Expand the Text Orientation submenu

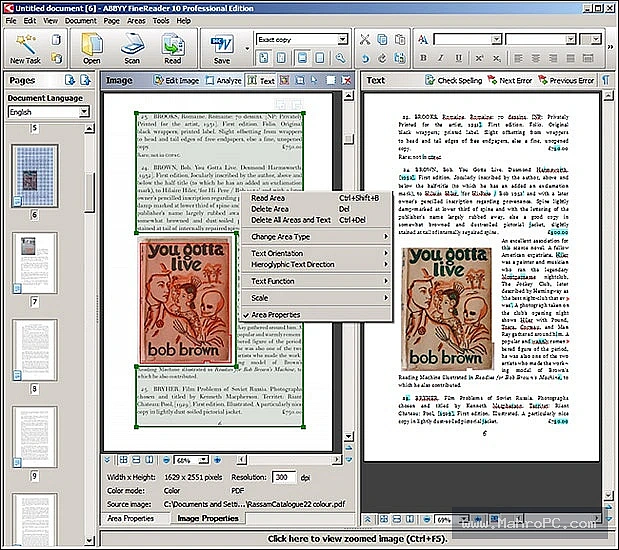point(317,253)
